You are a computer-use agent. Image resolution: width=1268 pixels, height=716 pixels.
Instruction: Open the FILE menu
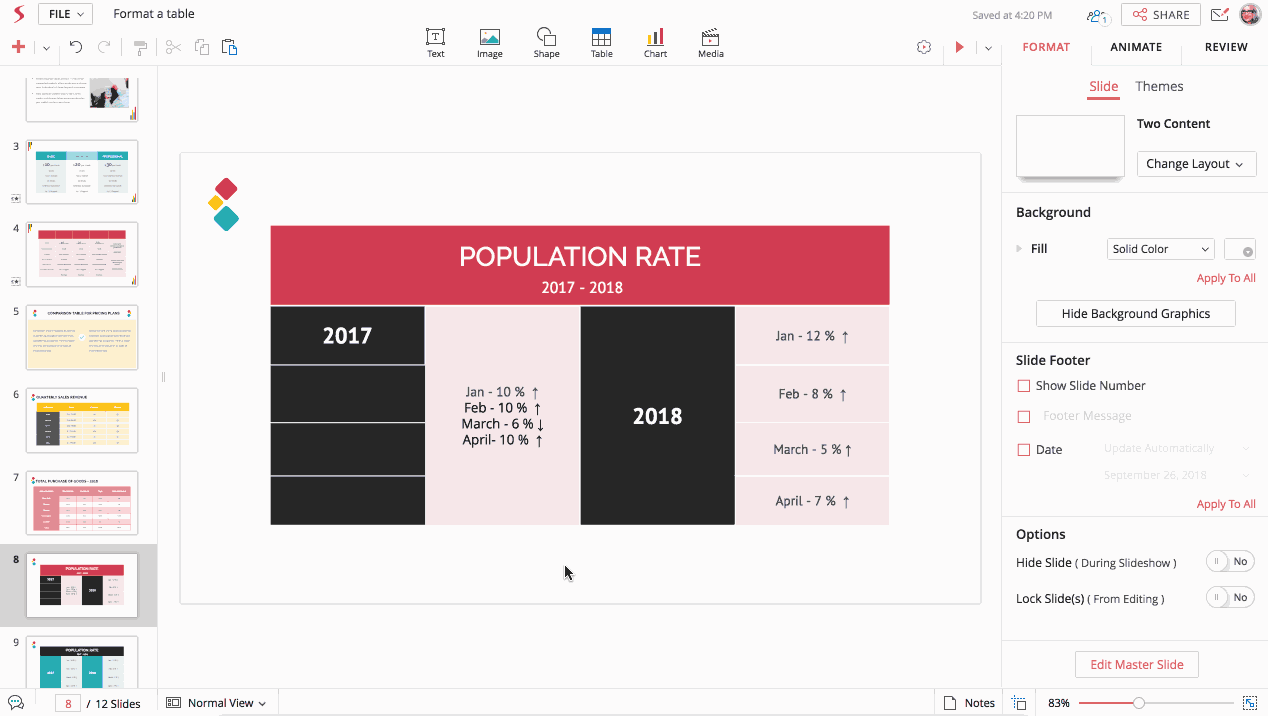pos(66,14)
